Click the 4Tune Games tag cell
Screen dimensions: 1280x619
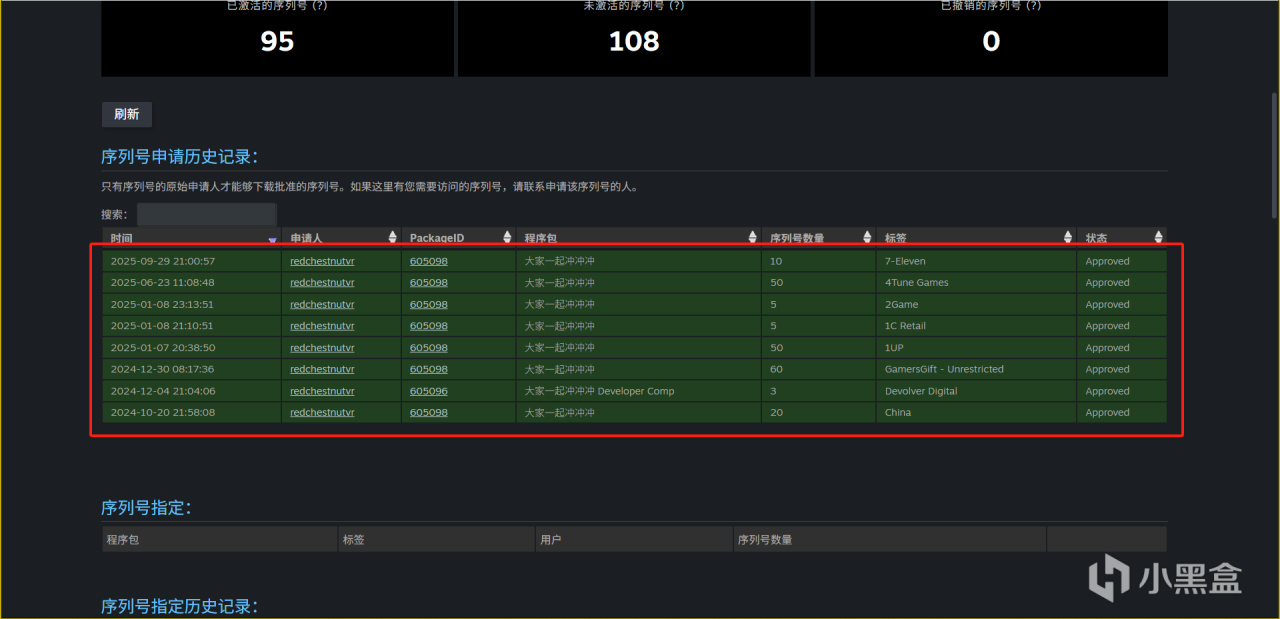click(x=976, y=283)
